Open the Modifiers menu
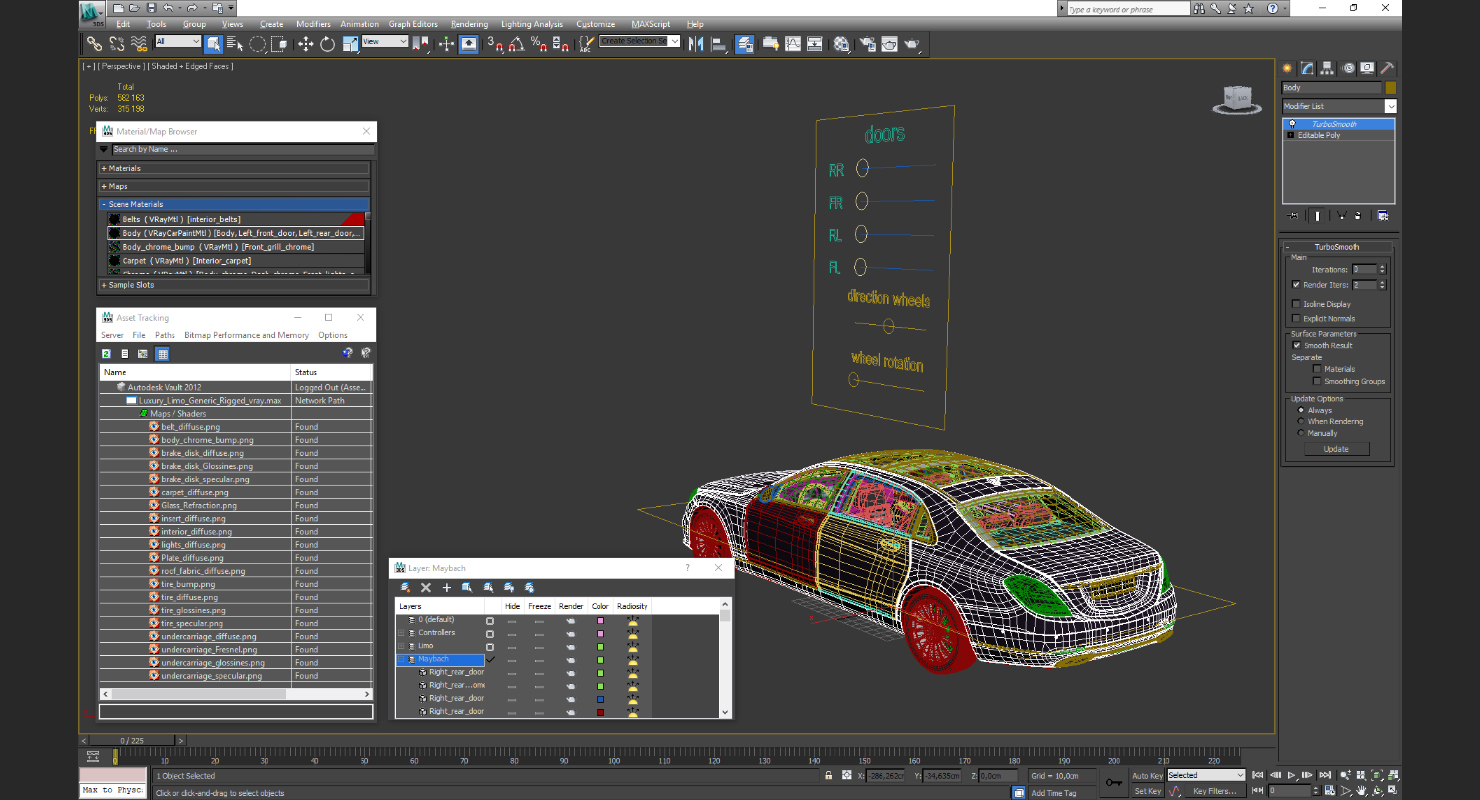The image size is (1480, 800). pos(313,24)
